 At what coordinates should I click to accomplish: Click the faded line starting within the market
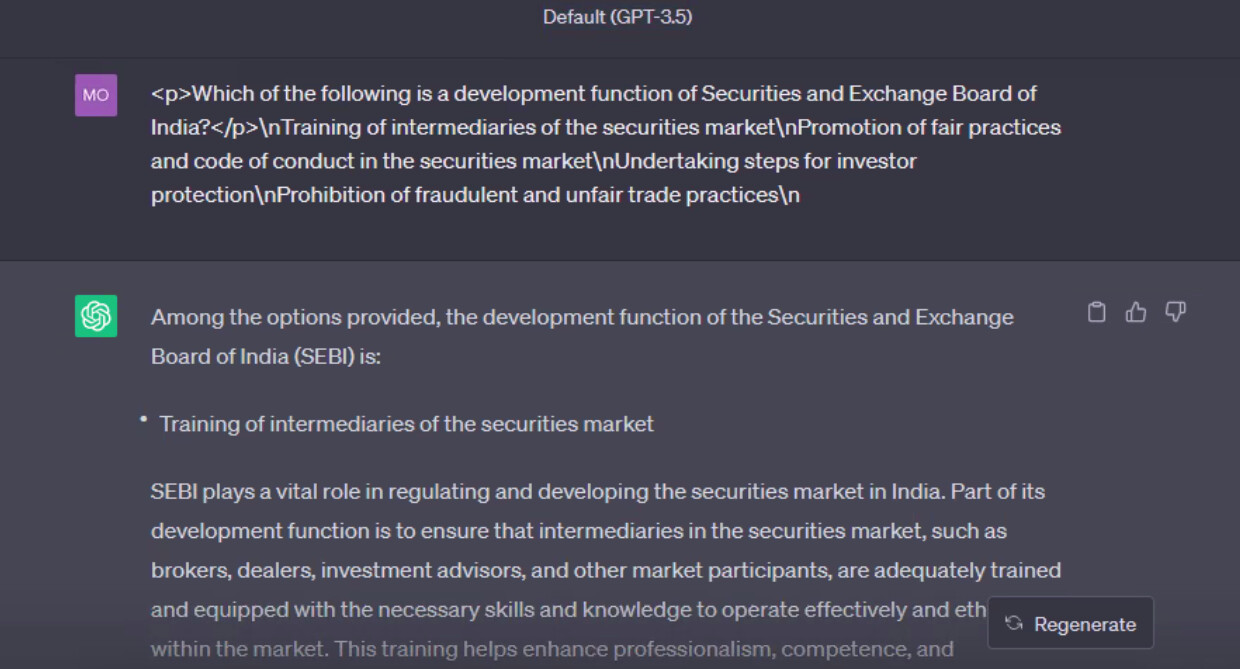point(552,649)
